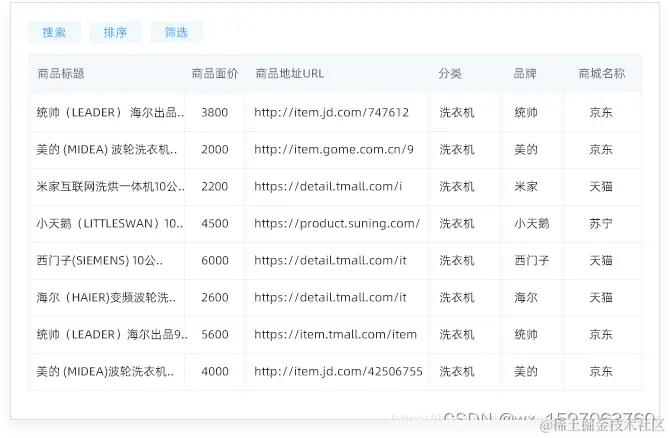Image resolution: width=670 pixels, height=438 pixels.
Task: Select the 洗衣机 category in the 米家 row
Action: click(x=457, y=186)
